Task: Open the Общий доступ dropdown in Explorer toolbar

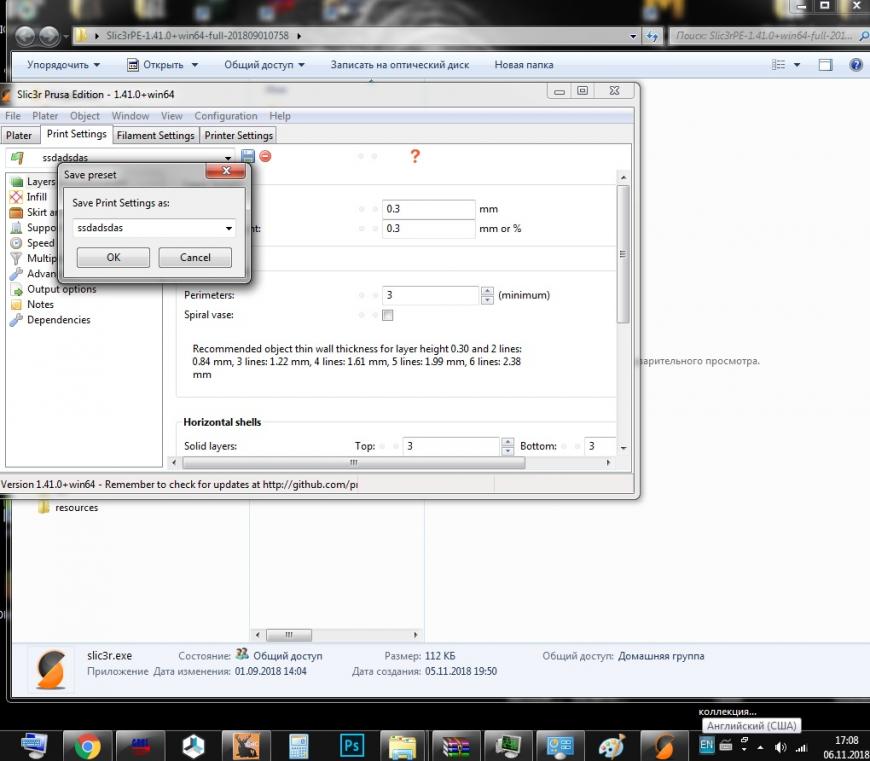Action: click(264, 65)
